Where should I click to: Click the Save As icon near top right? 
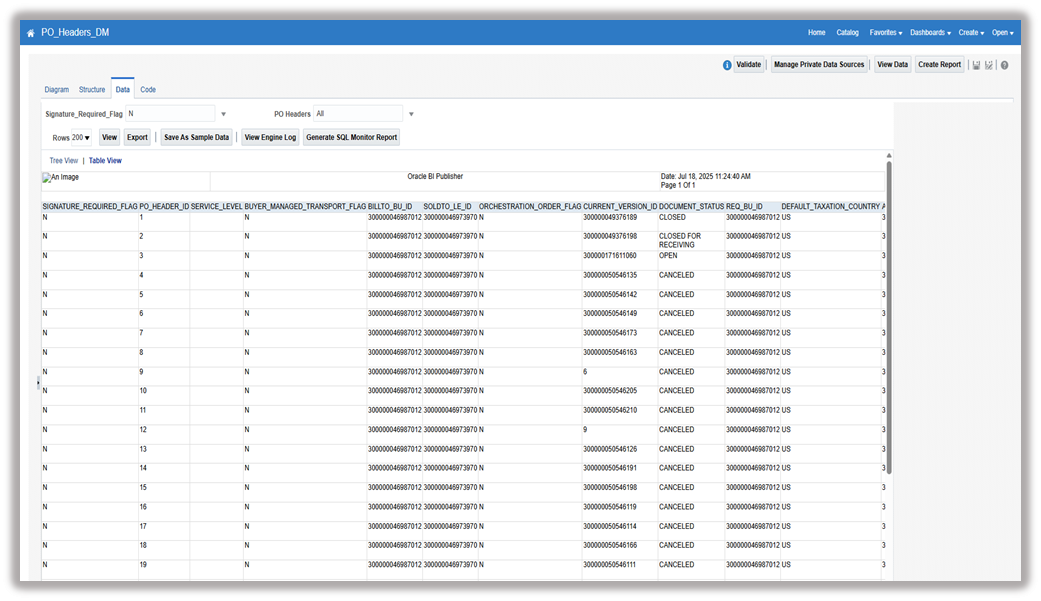(x=989, y=64)
